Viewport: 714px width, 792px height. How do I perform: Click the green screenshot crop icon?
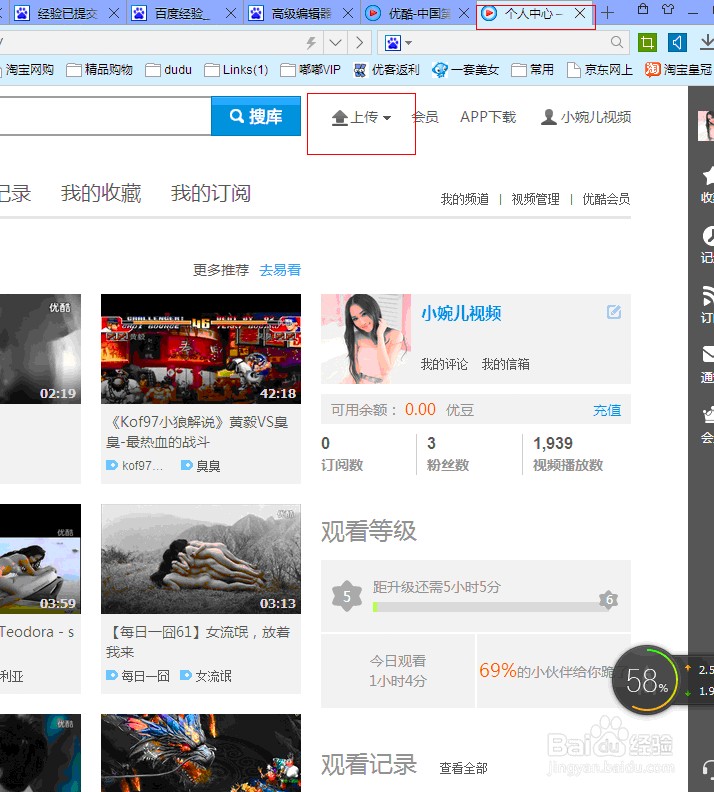[647, 42]
